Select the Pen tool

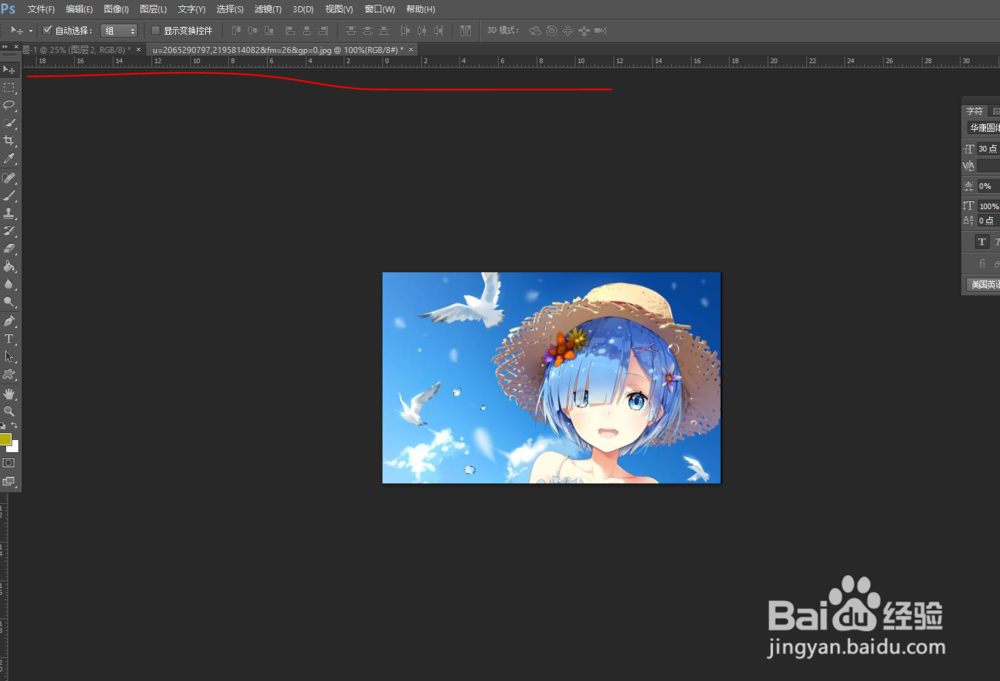click(9, 321)
